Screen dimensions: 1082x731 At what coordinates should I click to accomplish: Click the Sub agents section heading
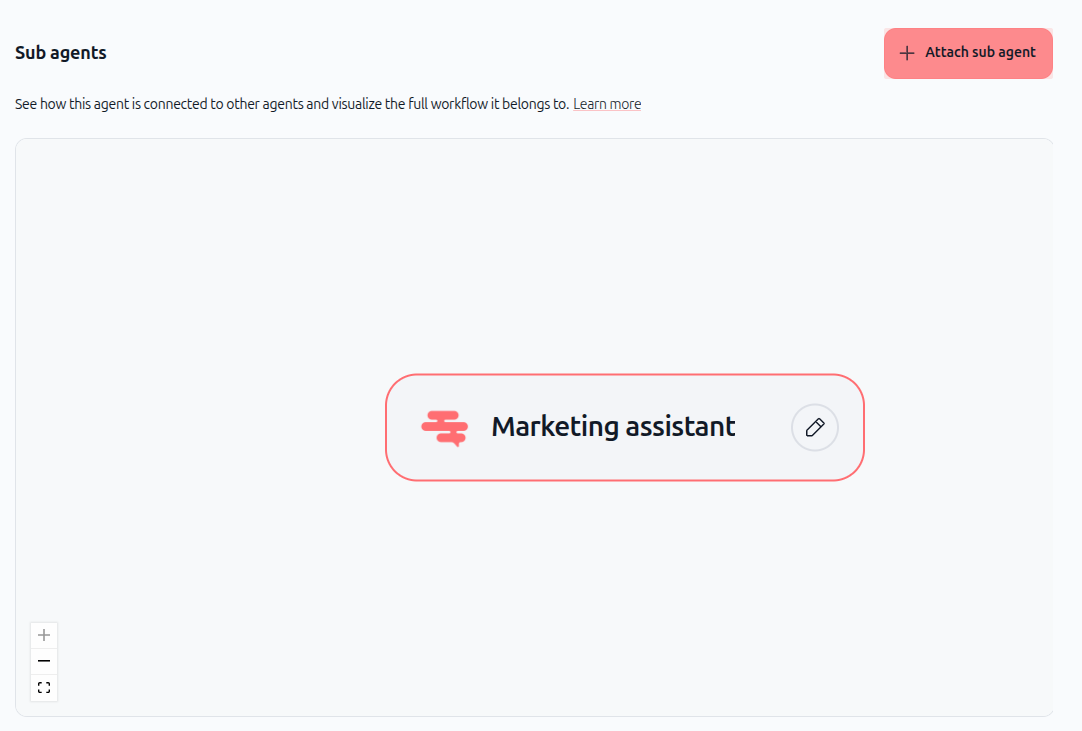click(61, 53)
